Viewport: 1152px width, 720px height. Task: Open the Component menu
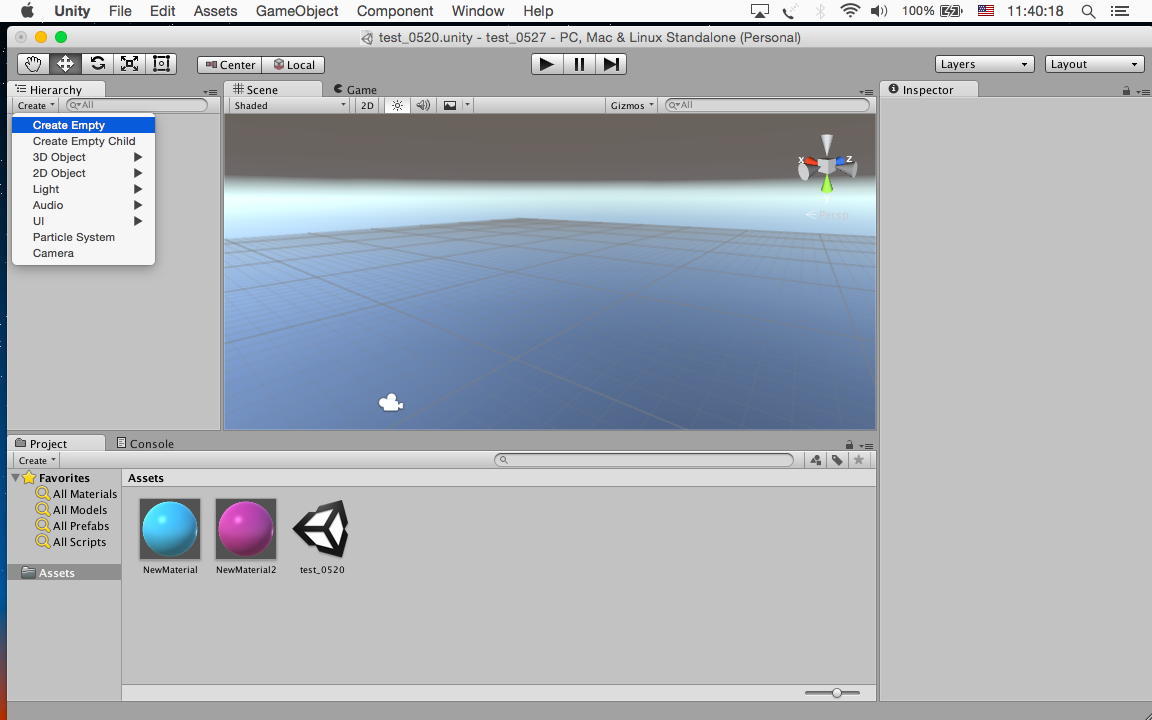[x=395, y=11]
